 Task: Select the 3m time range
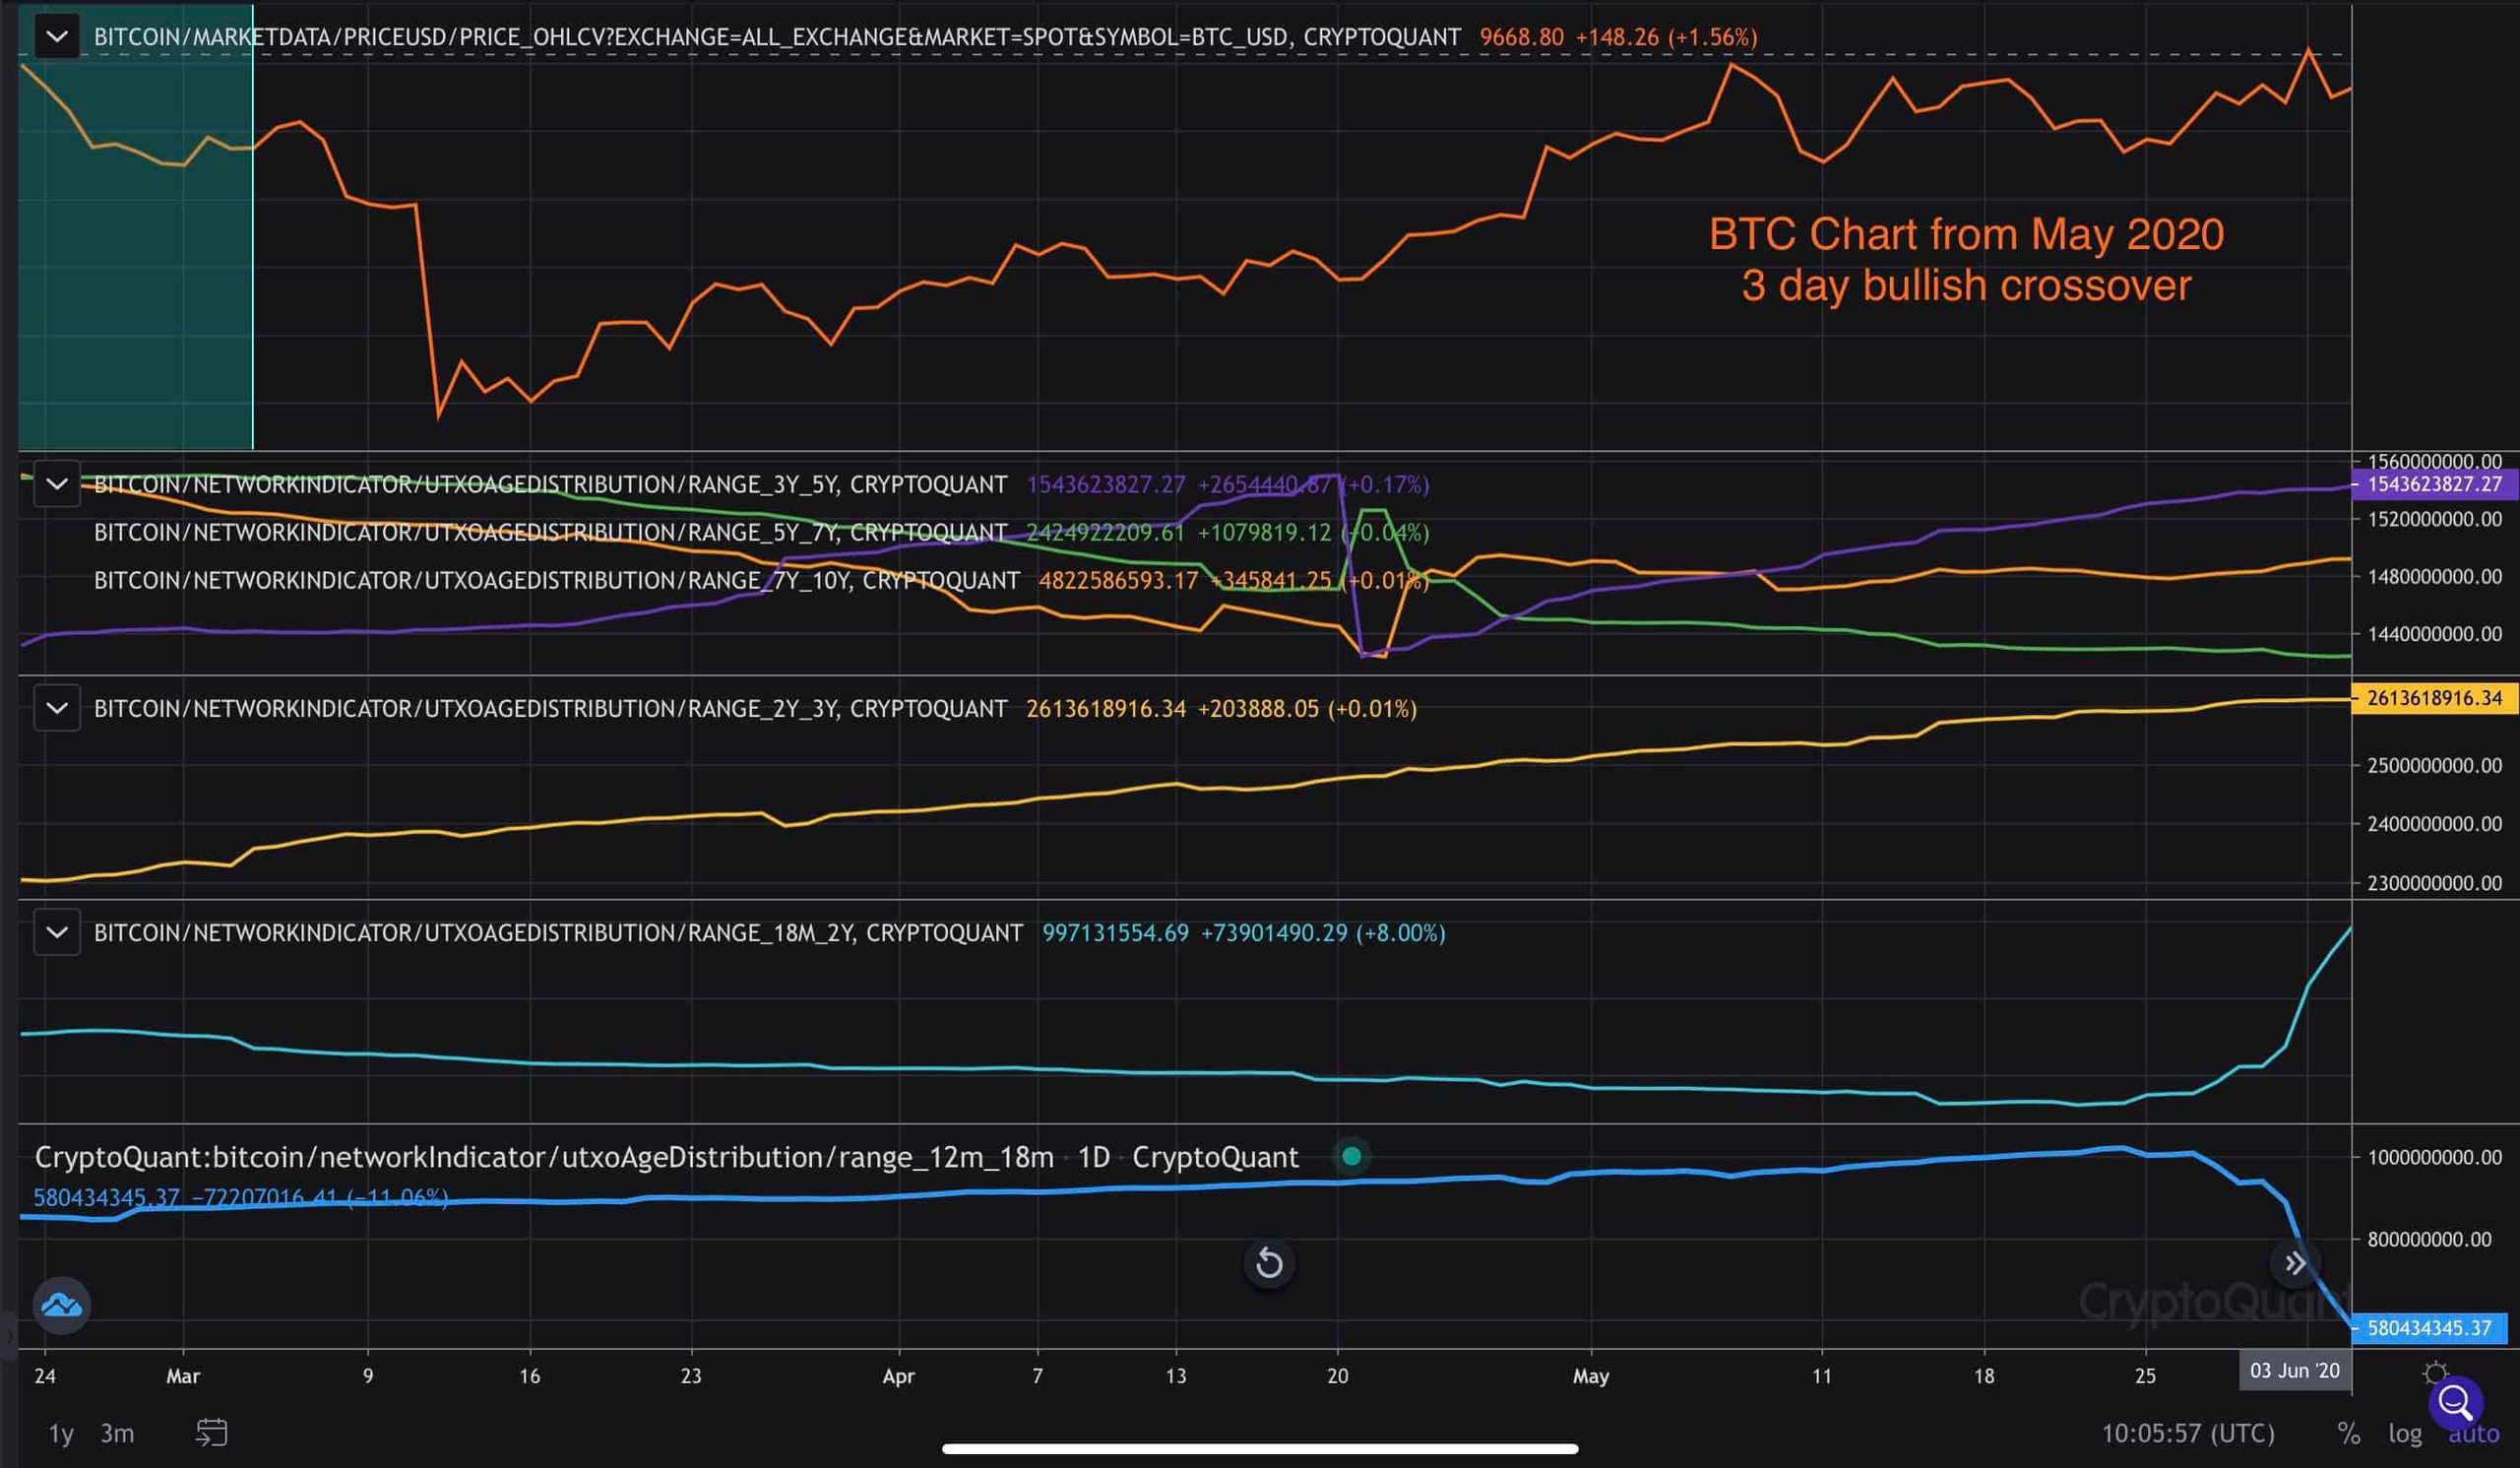[x=117, y=1433]
